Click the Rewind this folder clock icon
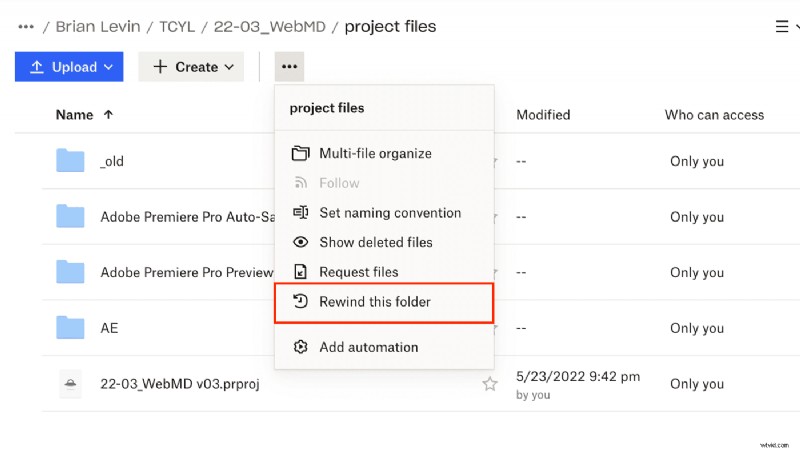 coord(300,301)
